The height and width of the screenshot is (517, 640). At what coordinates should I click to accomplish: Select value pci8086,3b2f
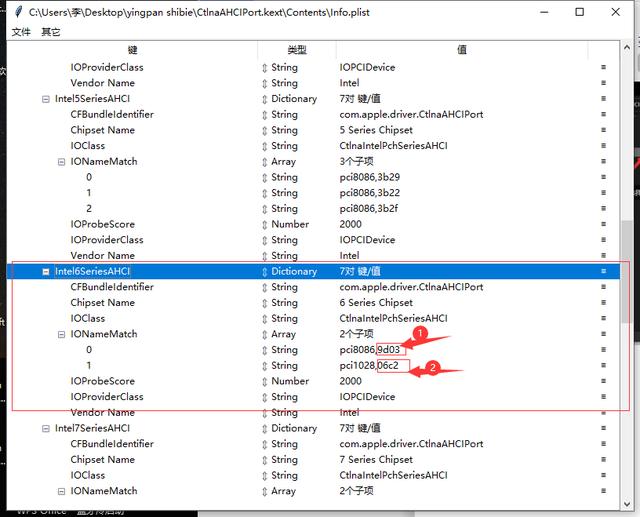click(369, 209)
